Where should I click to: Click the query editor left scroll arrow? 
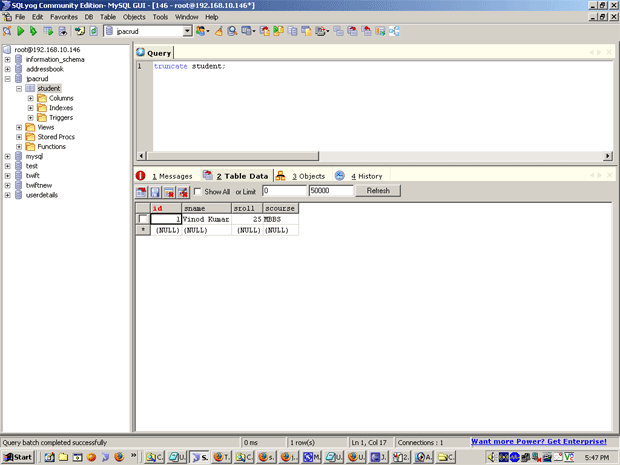click(141, 156)
